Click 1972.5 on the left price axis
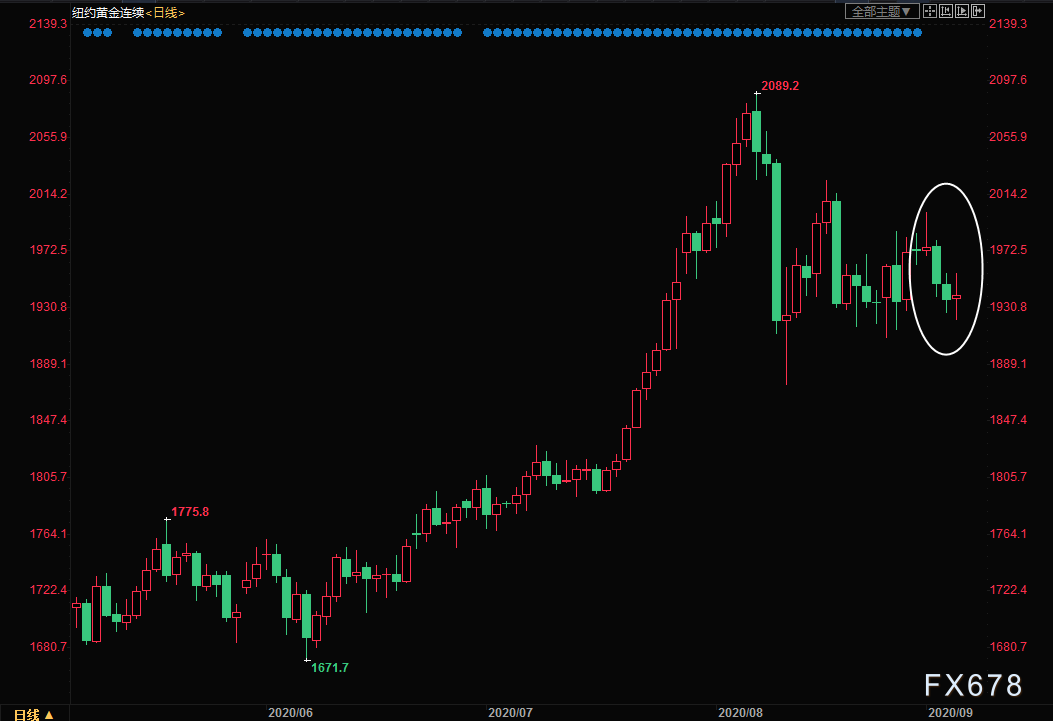Viewport: 1053px width, 721px height. [x=48, y=250]
